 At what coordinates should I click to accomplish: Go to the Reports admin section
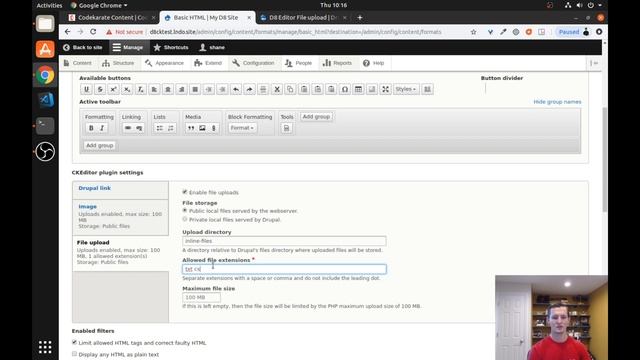(337, 63)
